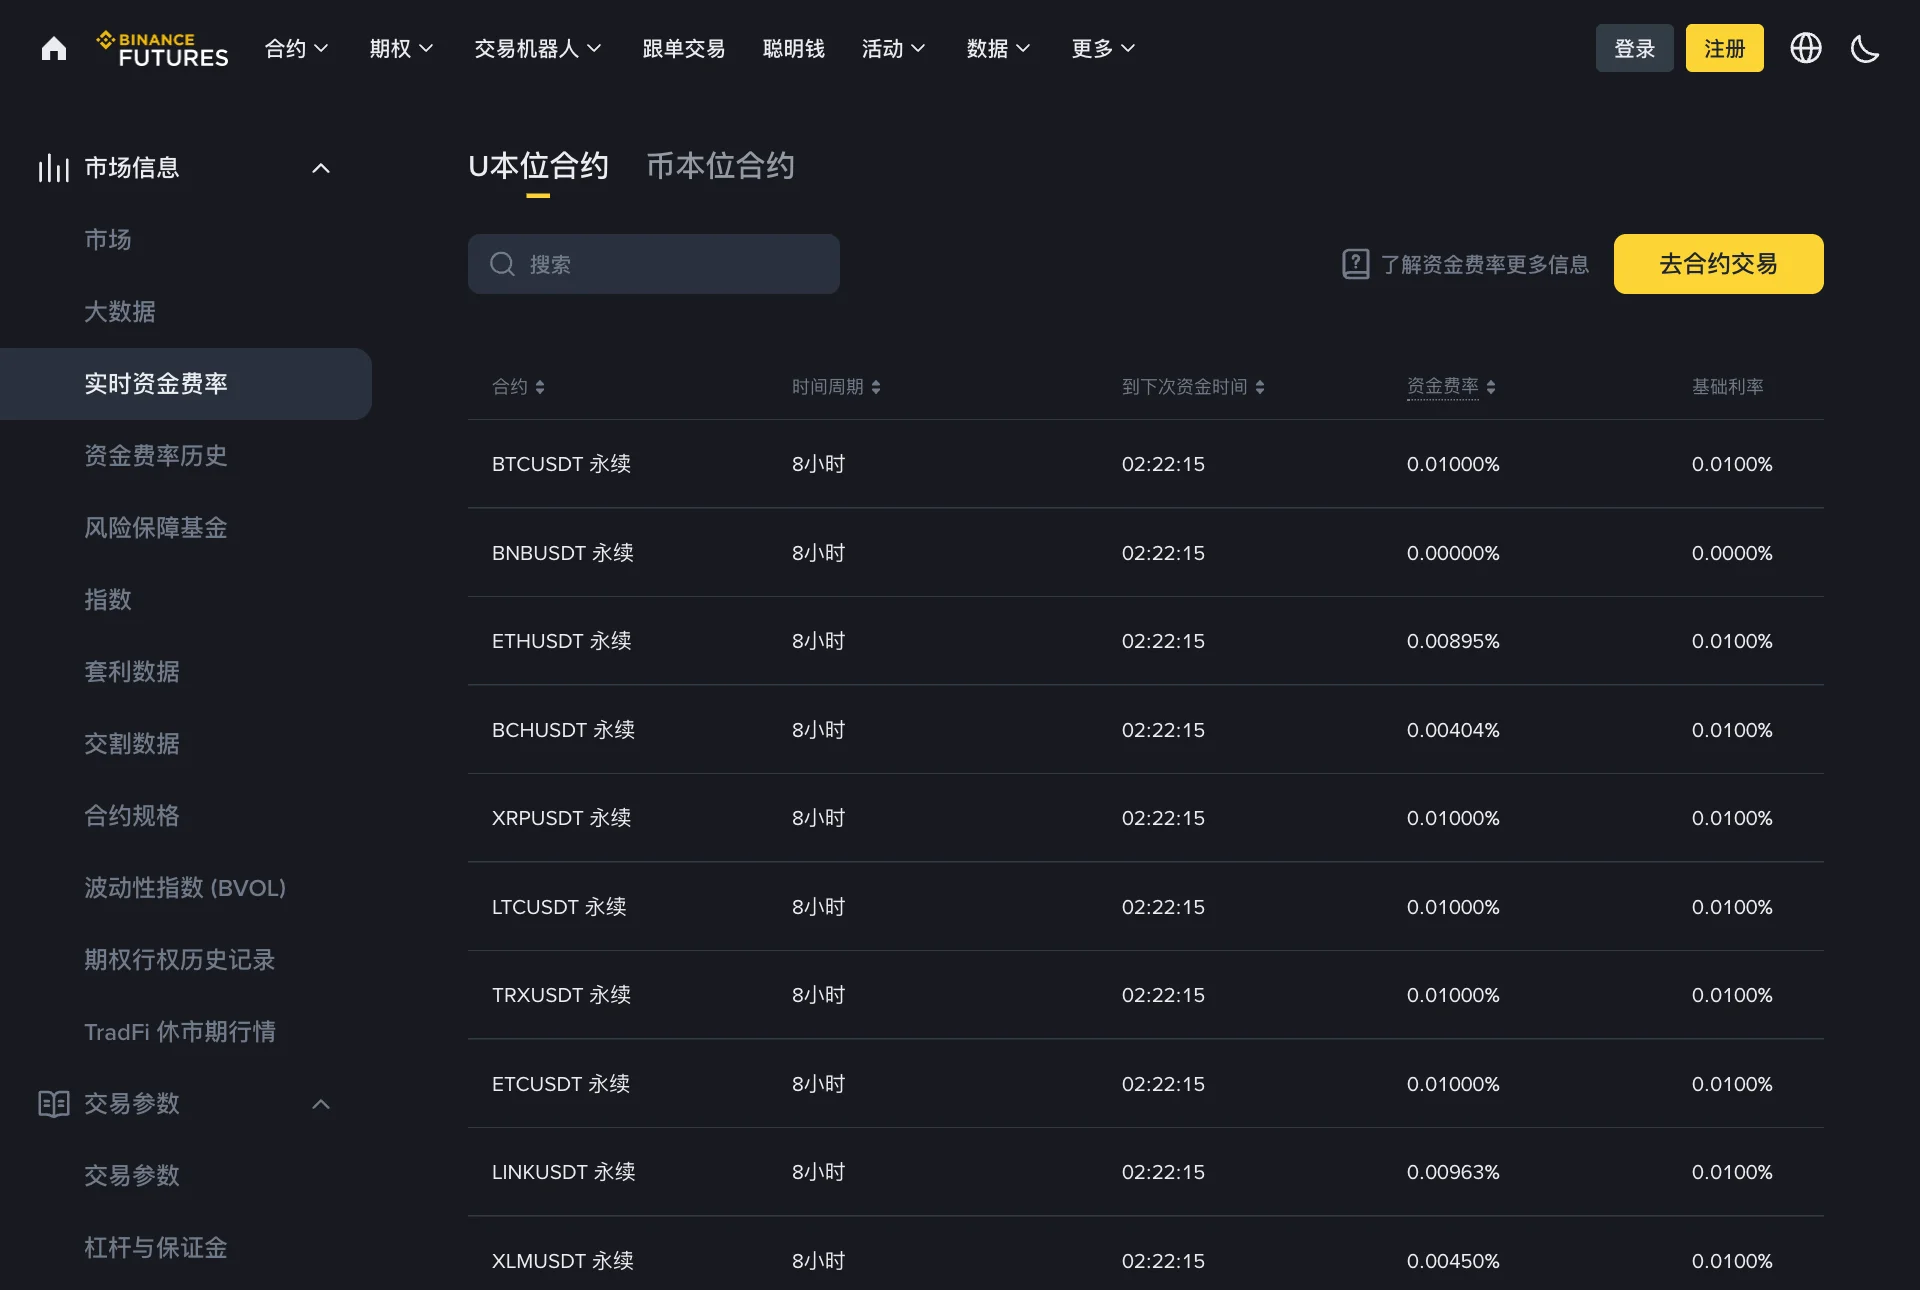
Task: Open 交割数据 in the sidebar
Action: tap(132, 744)
